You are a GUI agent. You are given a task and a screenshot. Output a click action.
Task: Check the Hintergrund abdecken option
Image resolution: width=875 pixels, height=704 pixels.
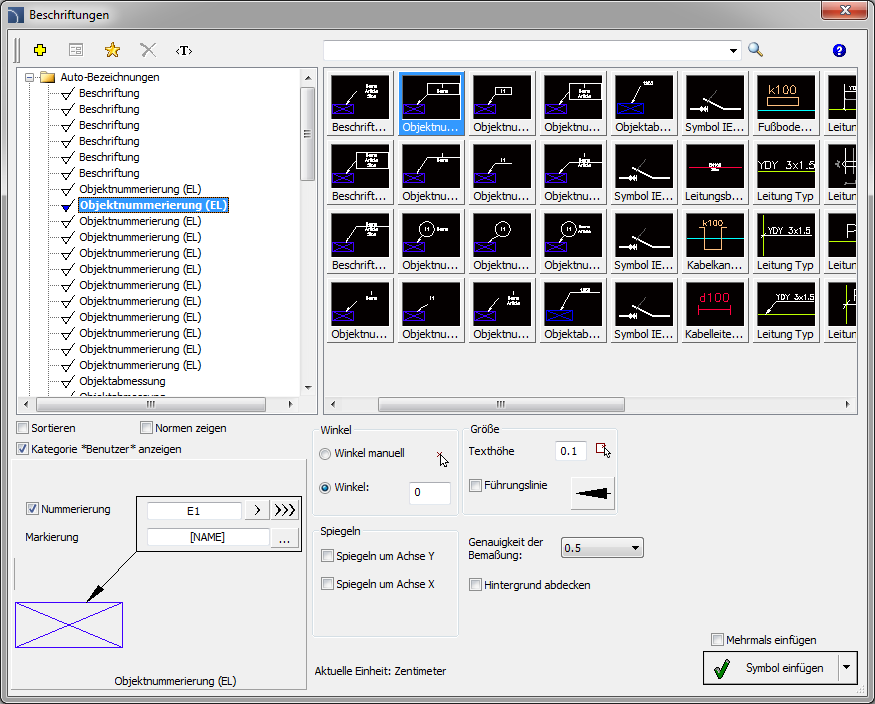click(476, 584)
